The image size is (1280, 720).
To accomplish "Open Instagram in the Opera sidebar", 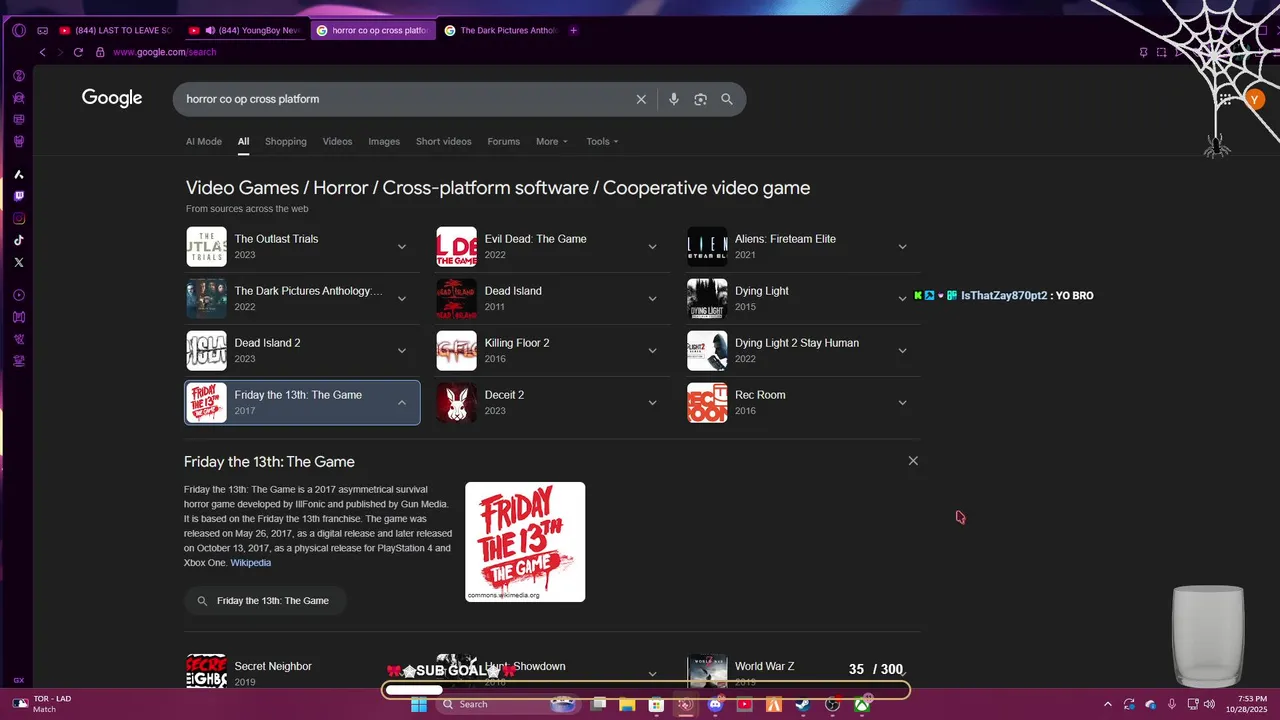I will point(19,218).
